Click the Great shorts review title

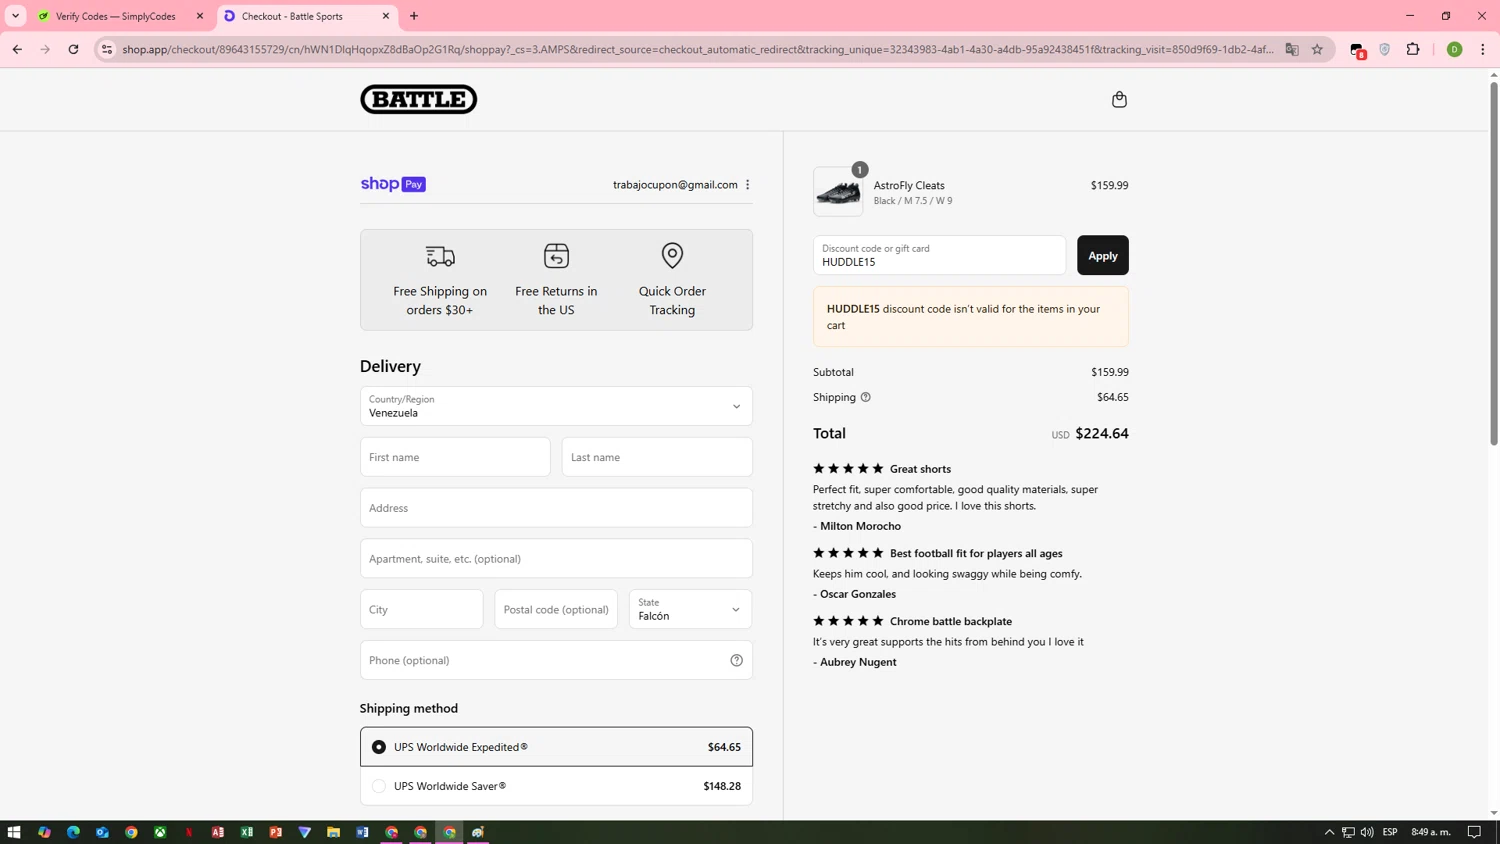coord(920,469)
